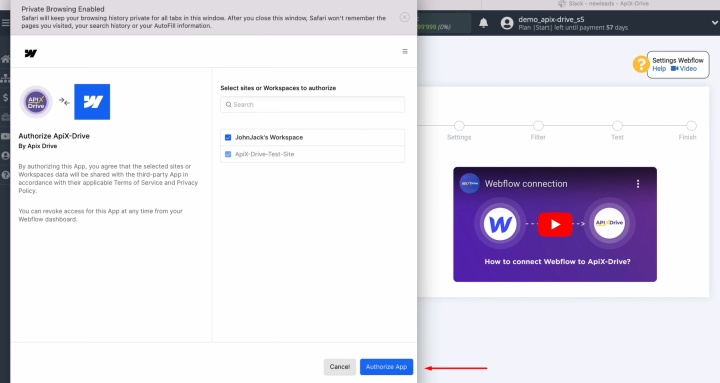This screenshot has height=383, width=720.
Task: Select the Test step marker
Action: [617, 125]
